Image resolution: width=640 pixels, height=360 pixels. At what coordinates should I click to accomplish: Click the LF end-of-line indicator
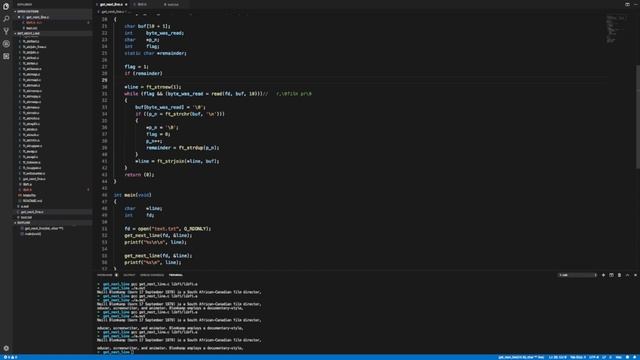click(x=604, y=357)
